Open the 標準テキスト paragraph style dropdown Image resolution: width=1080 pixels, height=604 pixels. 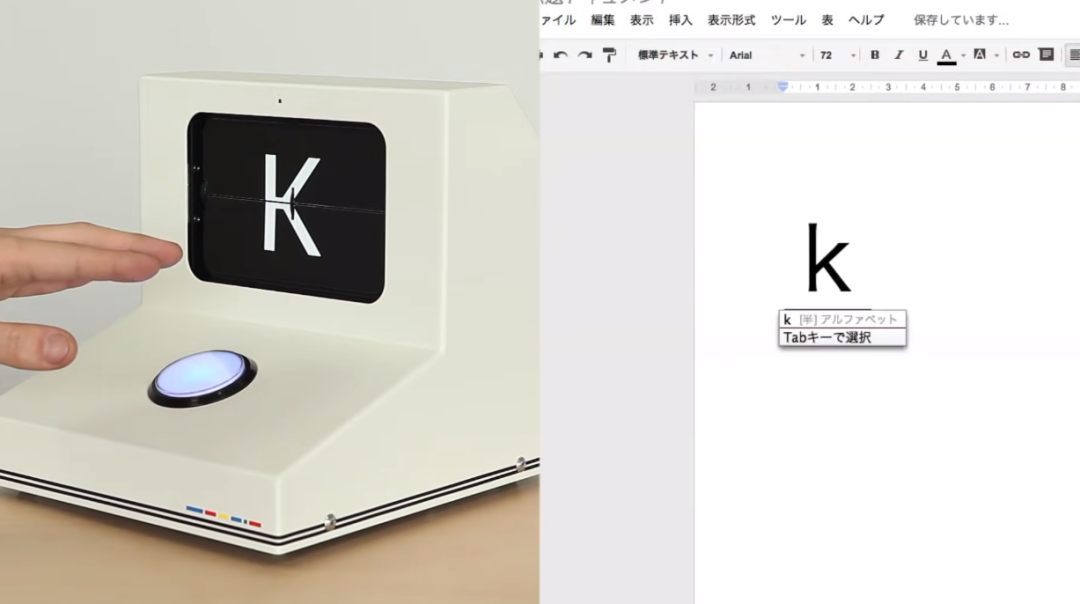pyautogui.click(x=675, y=55)
